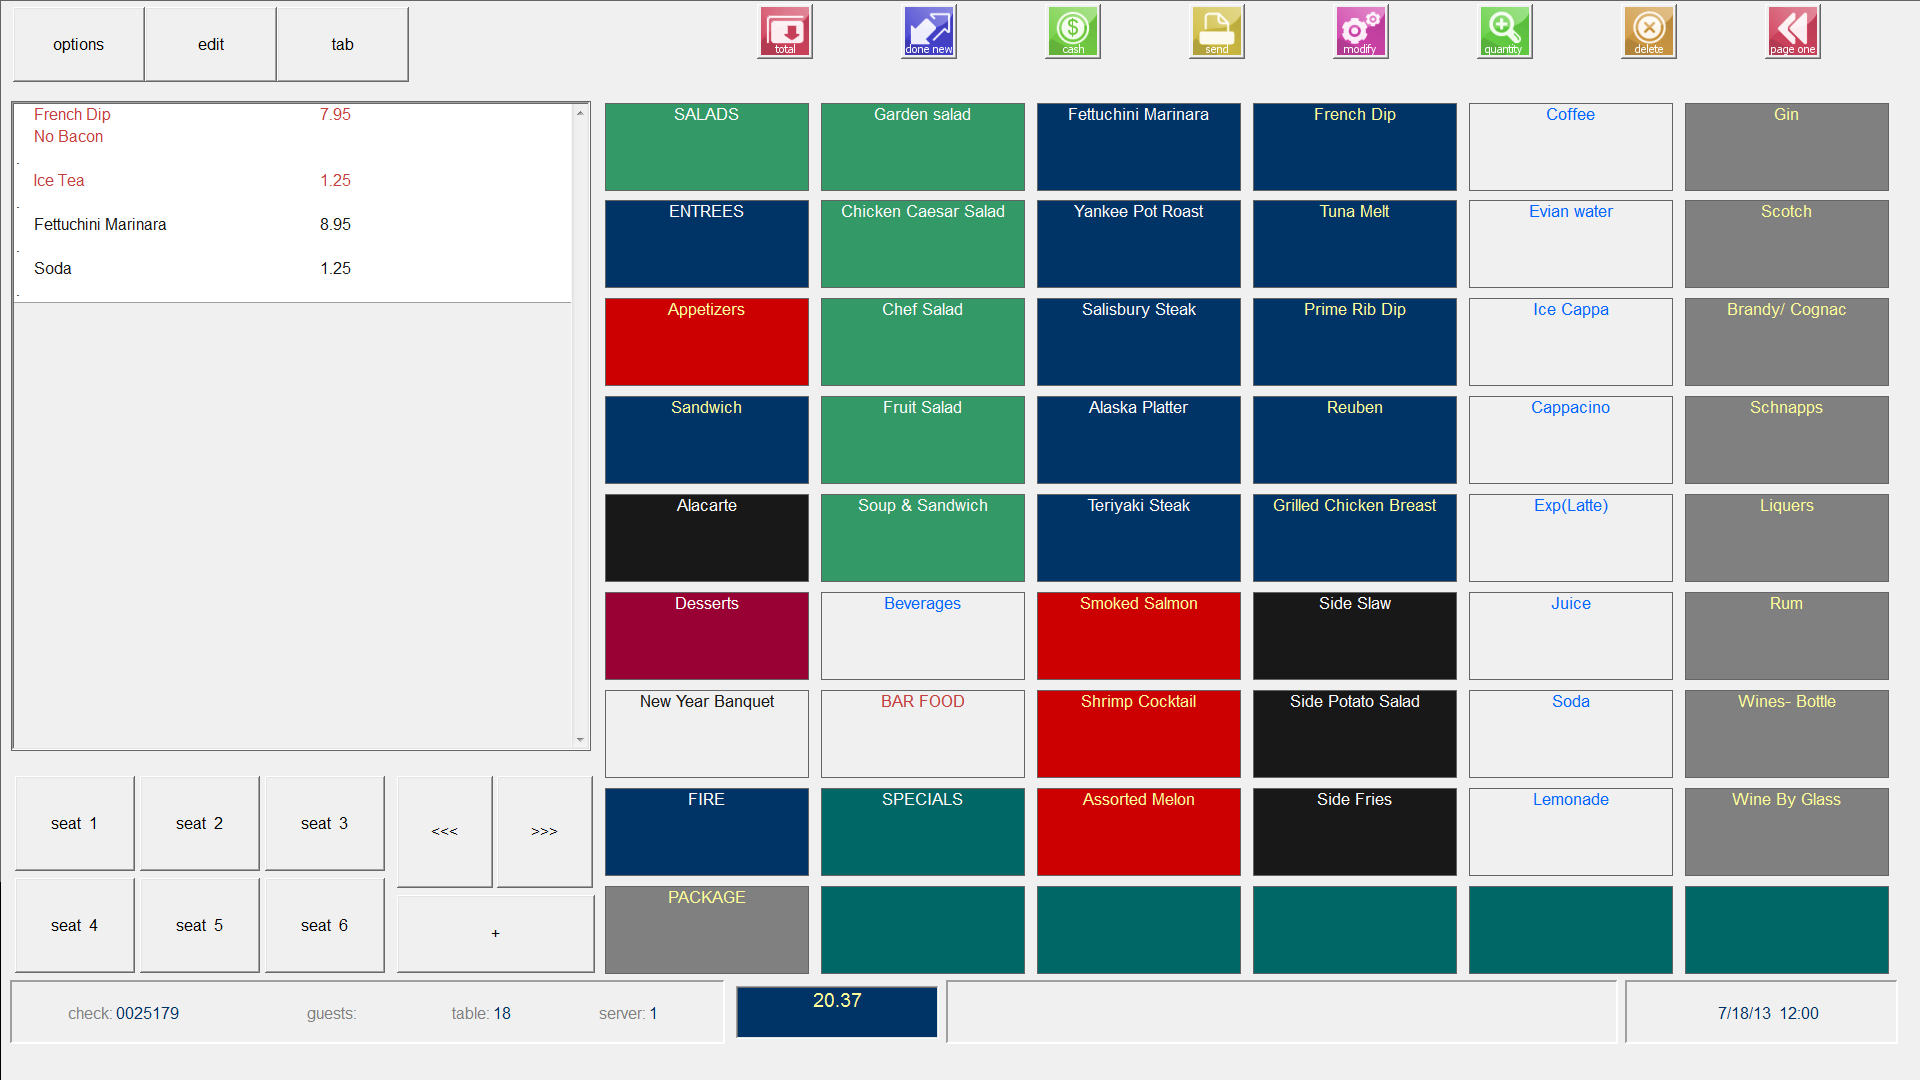
Task: Select seat 6
Action: [324, 925]
